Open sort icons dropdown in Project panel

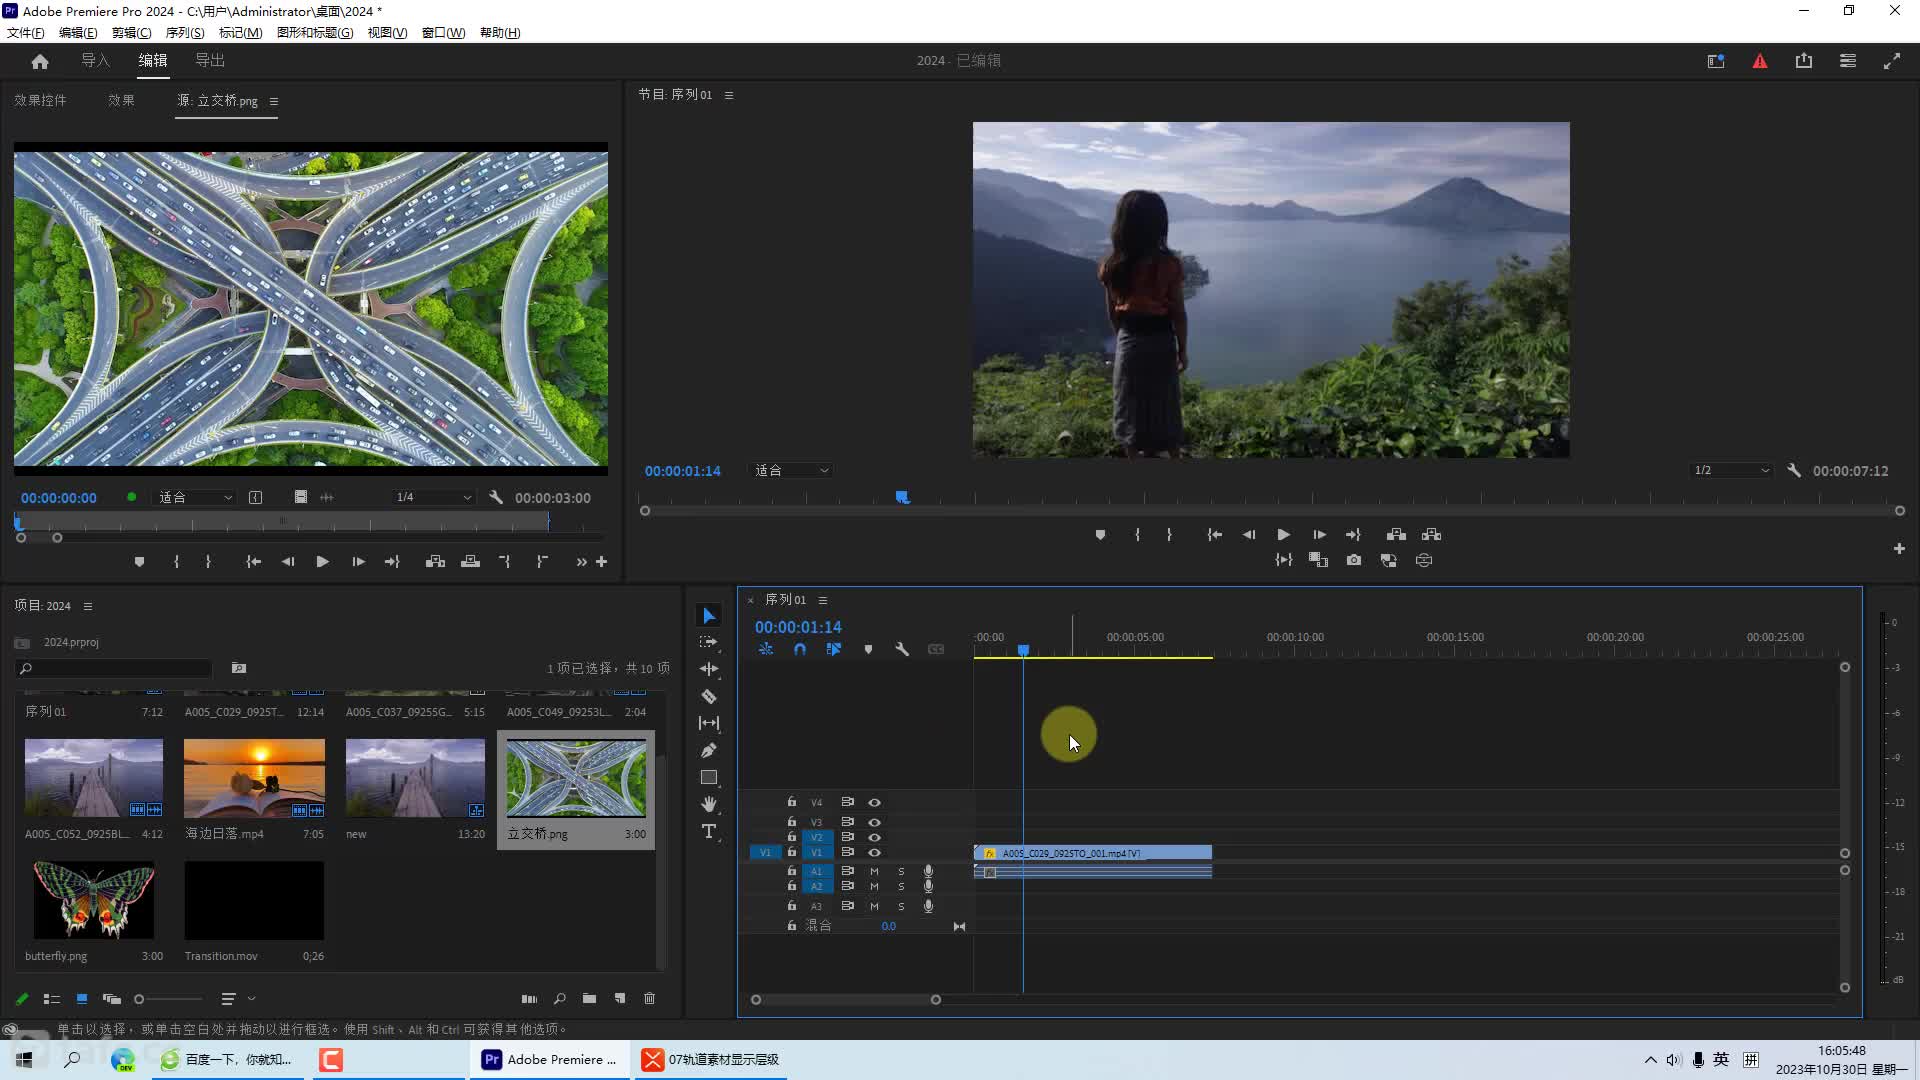238,998
